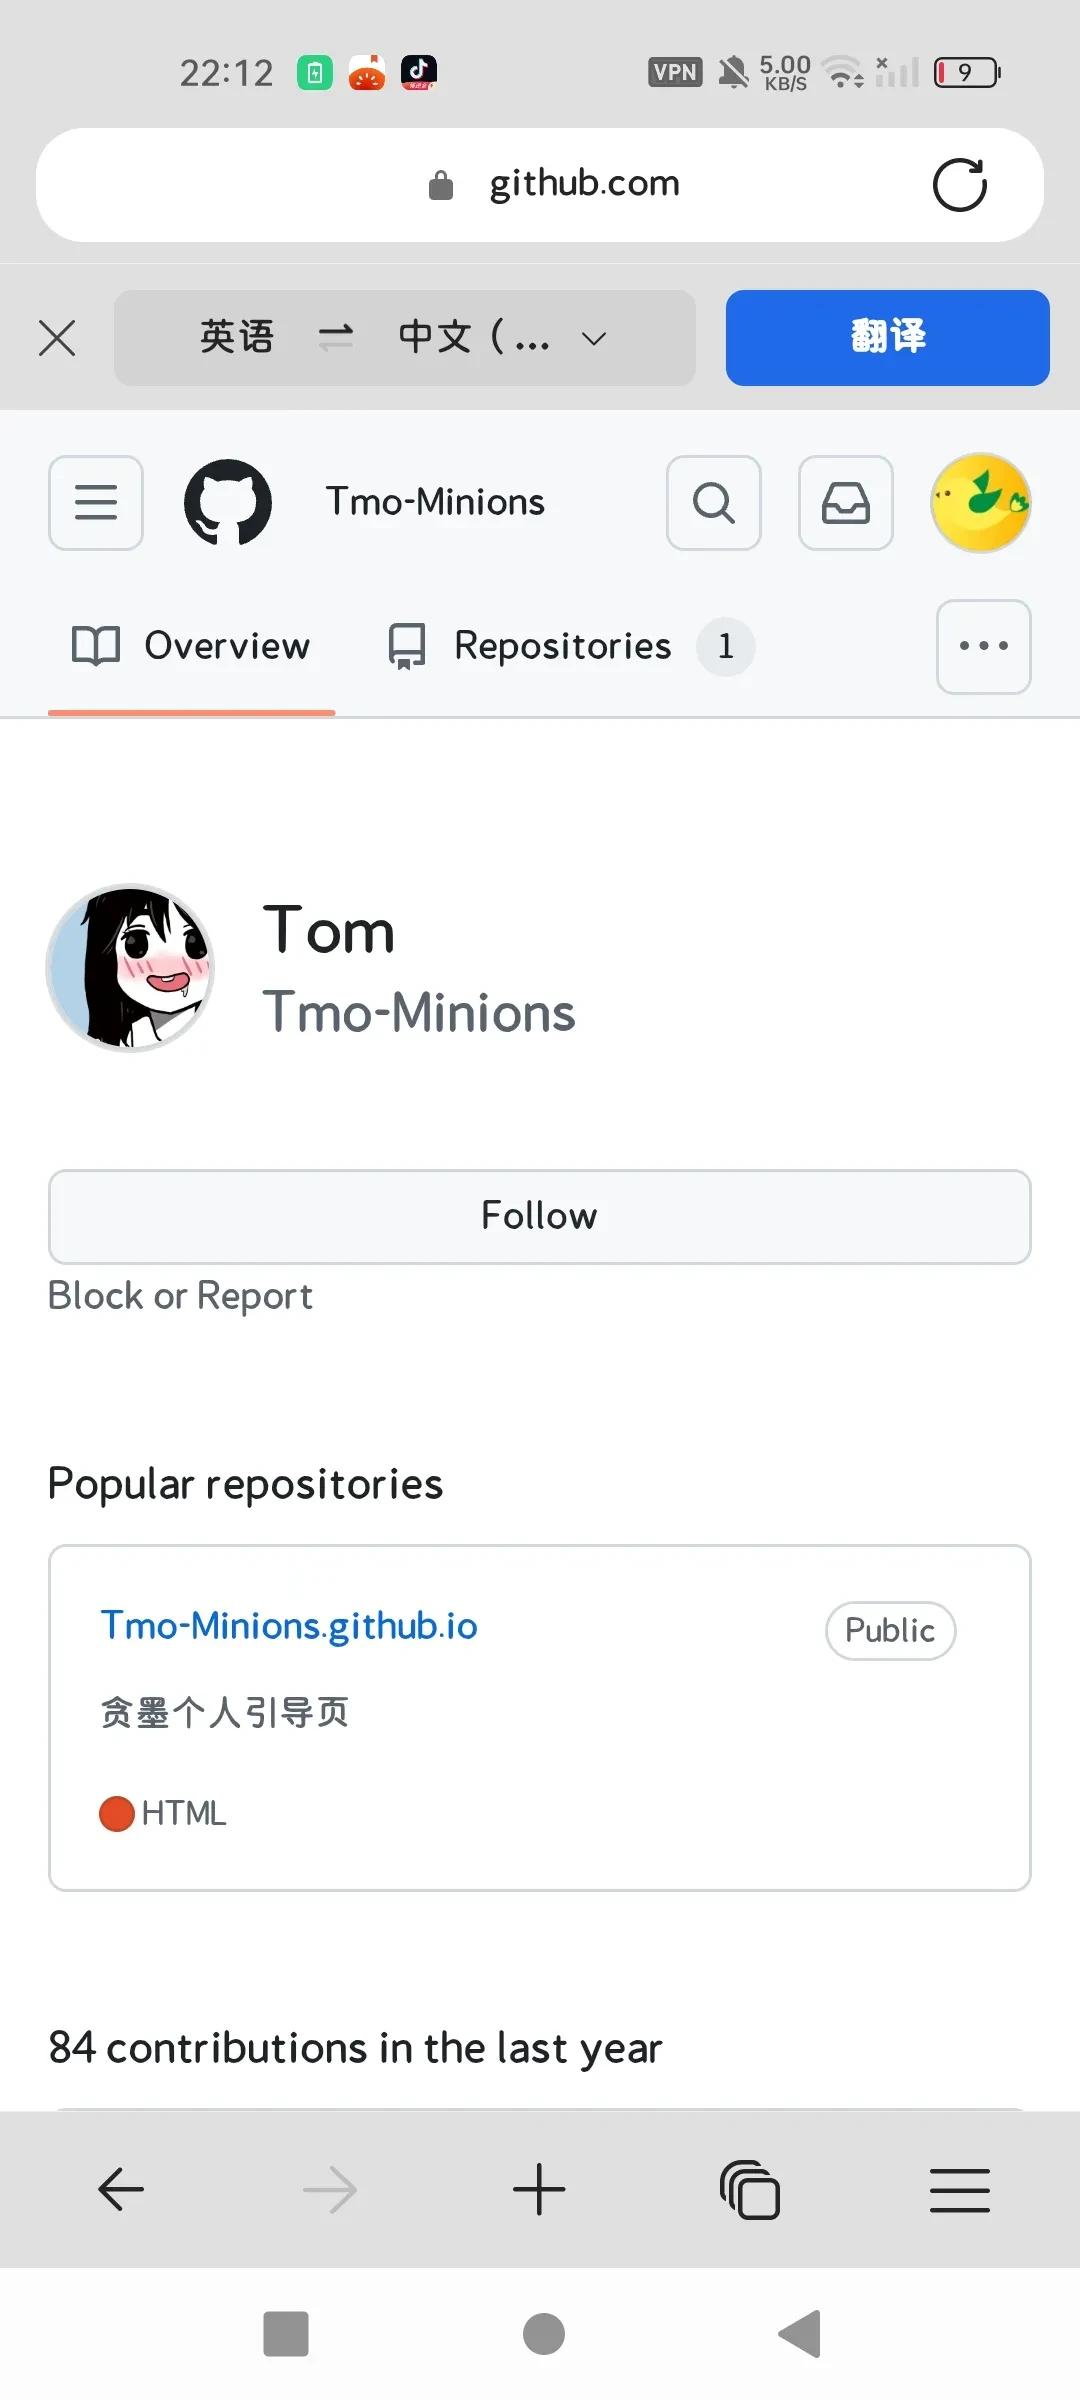
Task: Click the GitHub Octocat logo
Action: click(x=228, y=502)
